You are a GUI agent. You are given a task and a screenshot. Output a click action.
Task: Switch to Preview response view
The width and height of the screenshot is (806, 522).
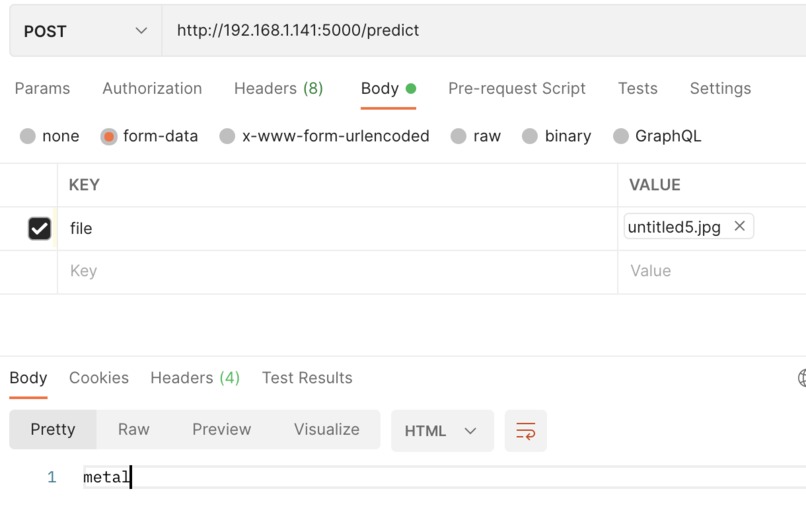click(x=222, y=430)
